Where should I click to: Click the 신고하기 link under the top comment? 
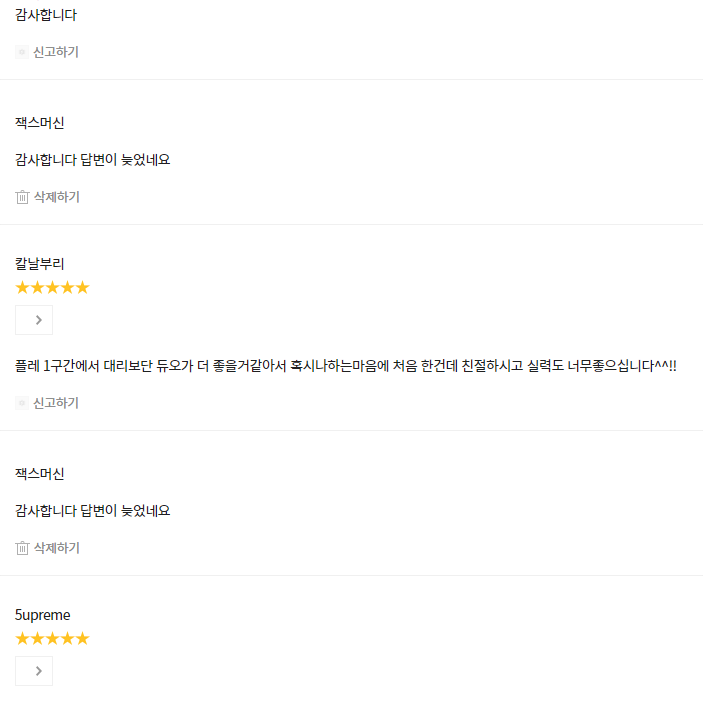coord(56,52)
